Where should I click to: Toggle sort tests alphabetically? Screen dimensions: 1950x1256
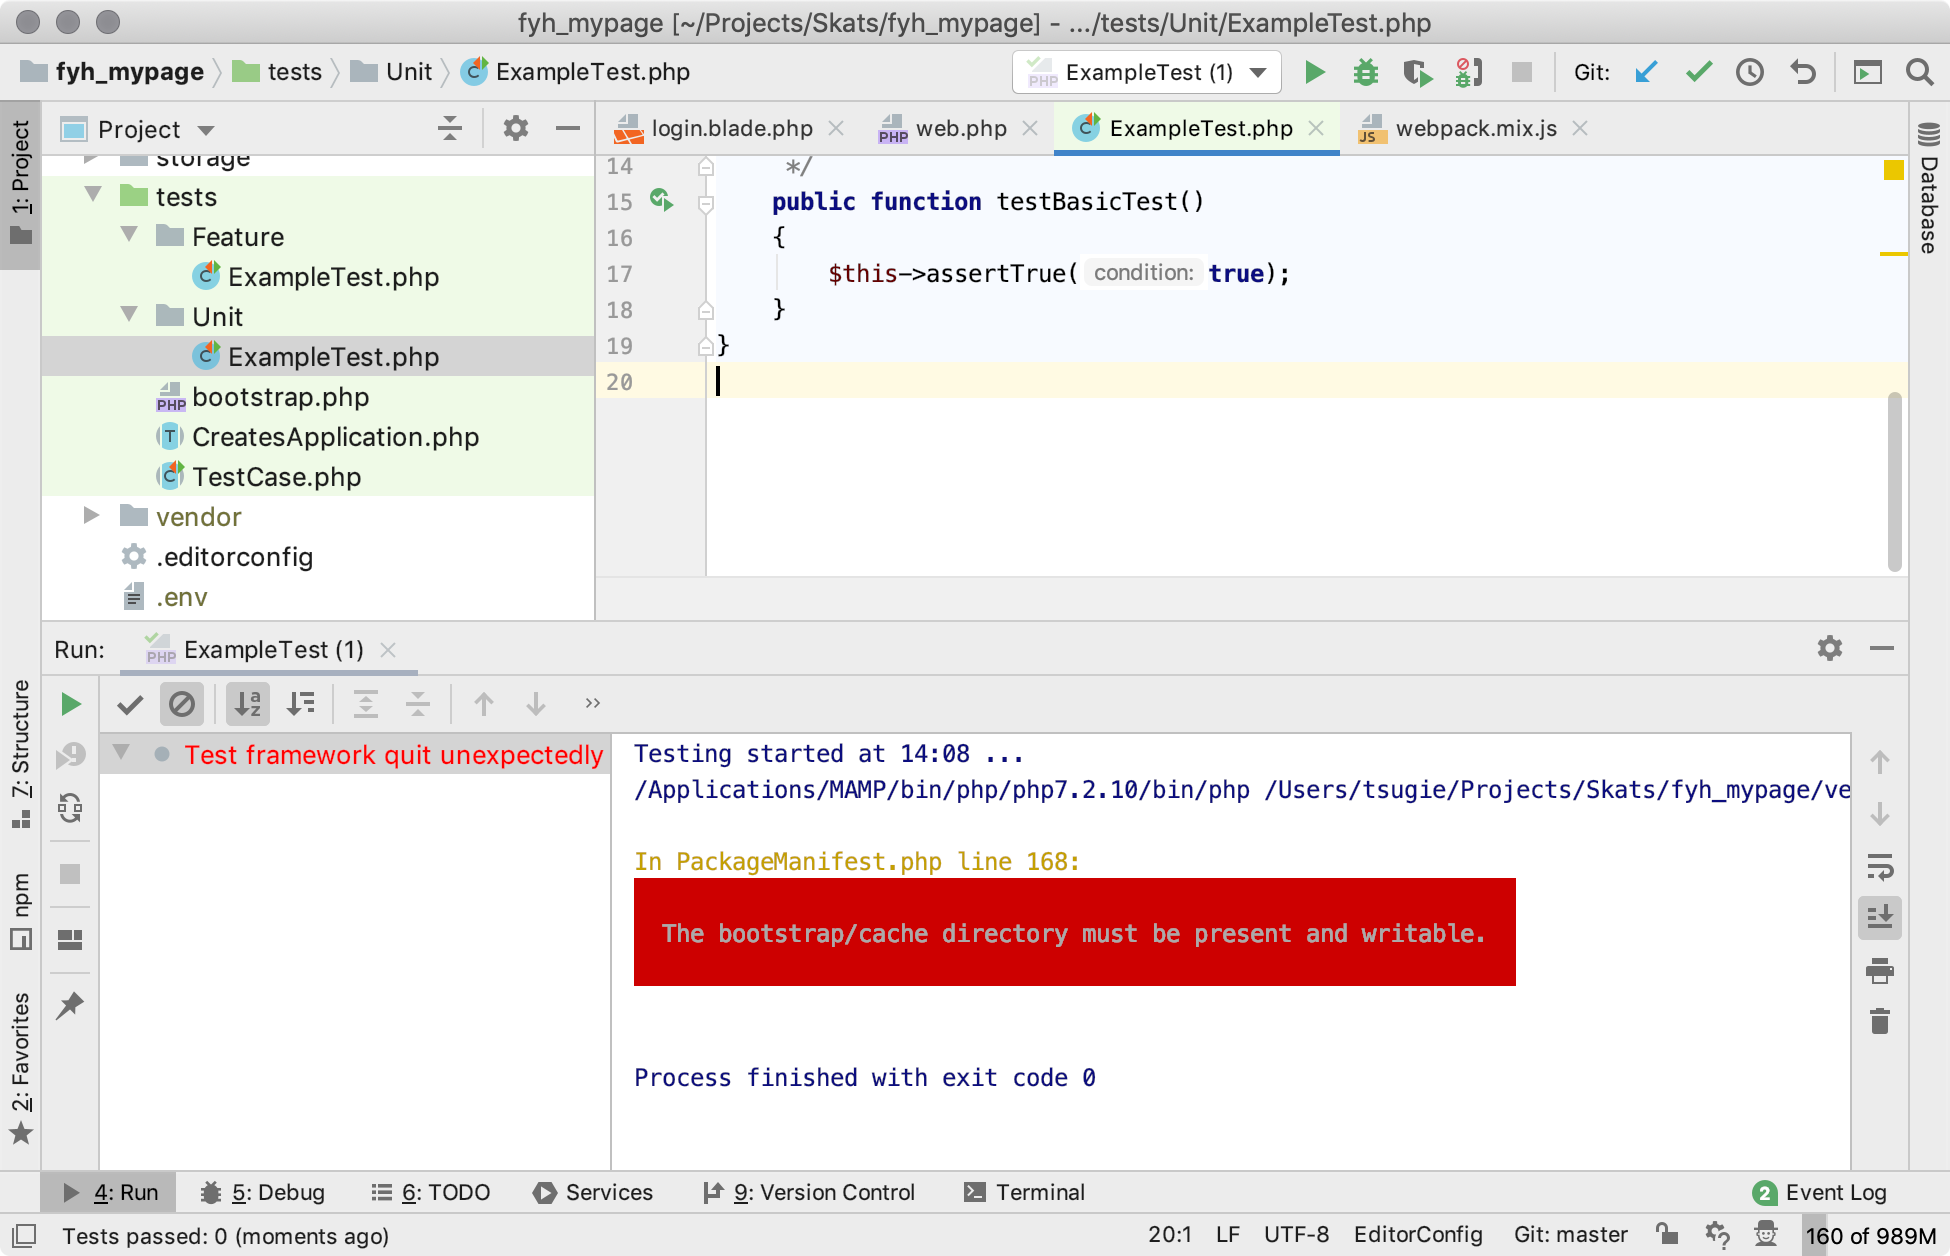[247, 704]
